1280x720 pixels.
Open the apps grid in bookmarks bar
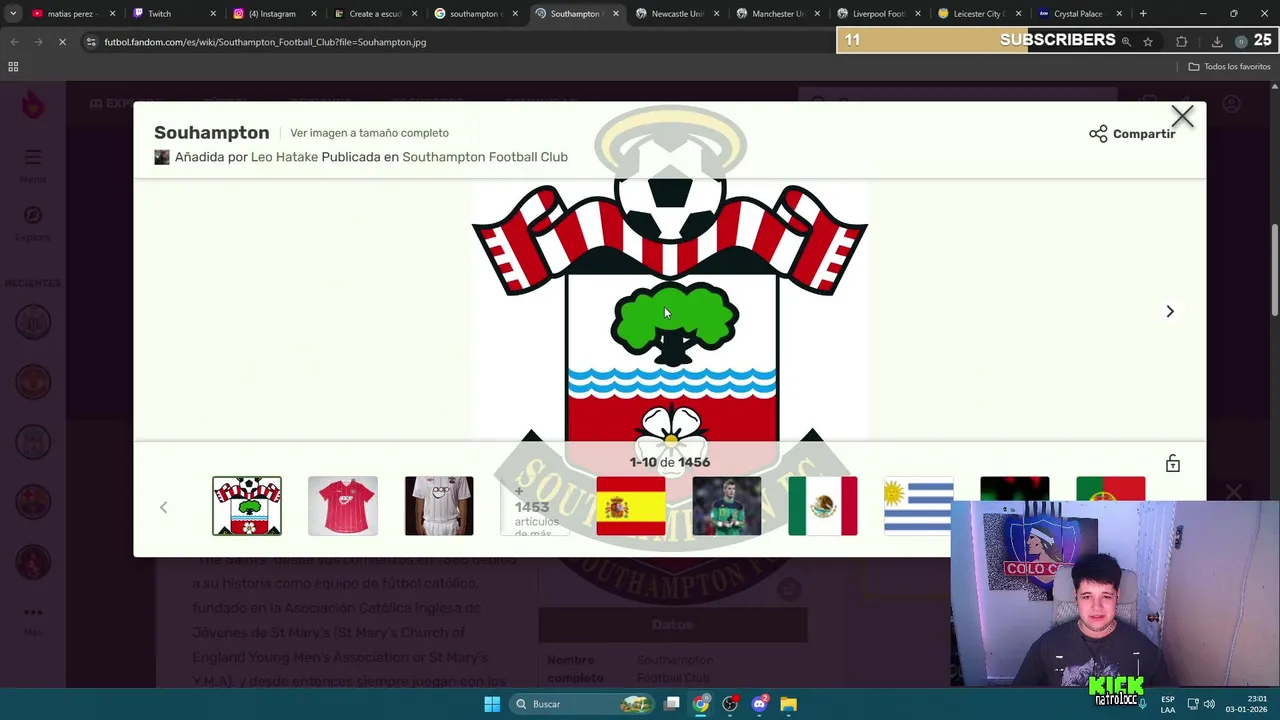pyautogui.click(x=13, y=67)
